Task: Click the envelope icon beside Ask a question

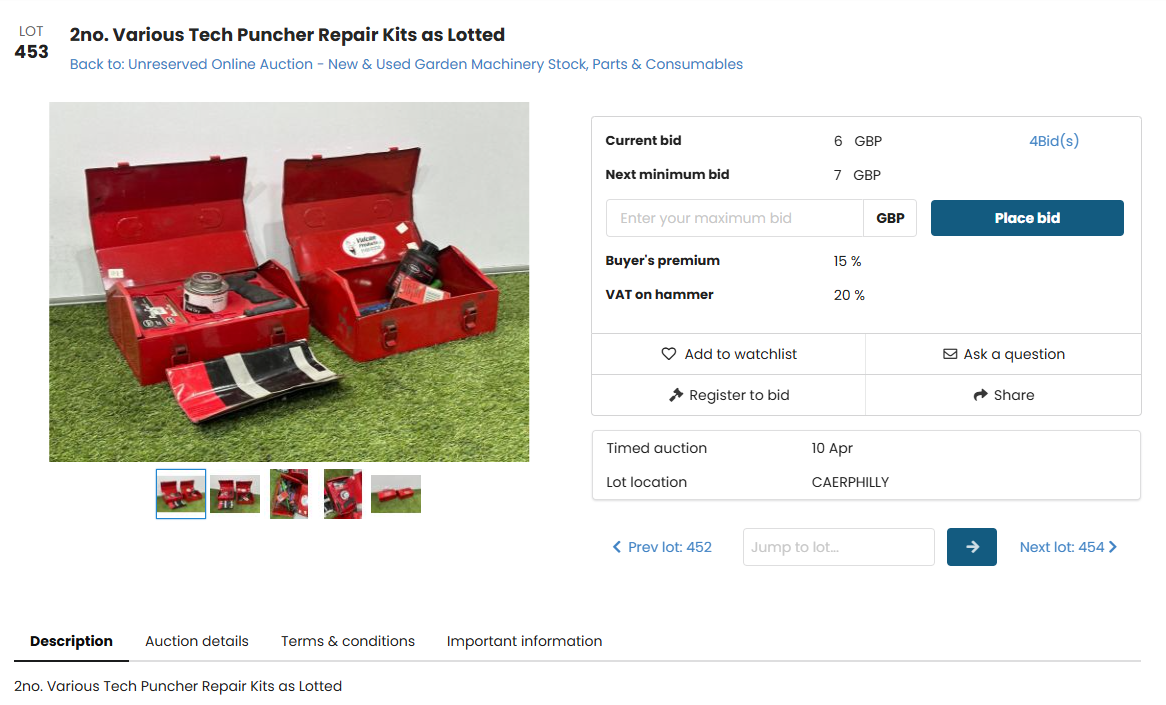Action: click(950, 354)
